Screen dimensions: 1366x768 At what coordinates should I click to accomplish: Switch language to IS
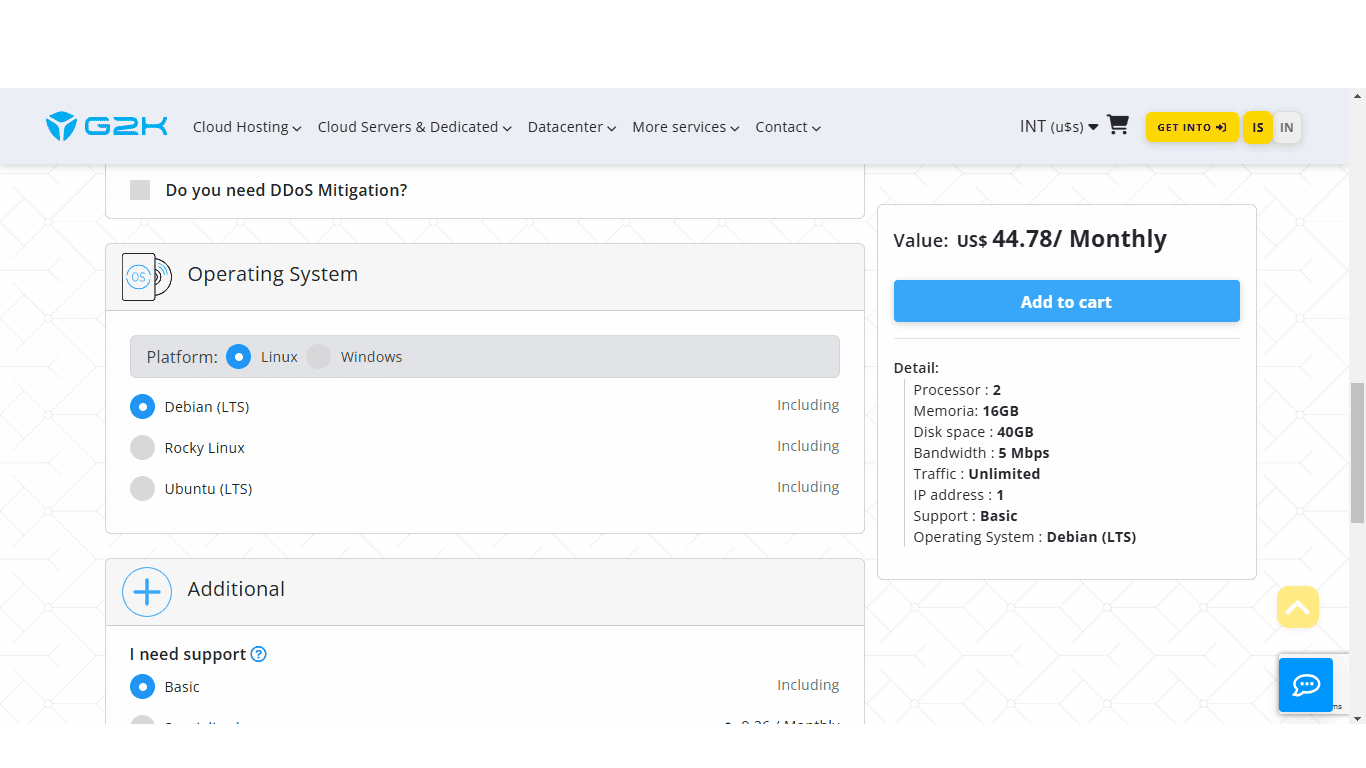[x=1258, y=127]
